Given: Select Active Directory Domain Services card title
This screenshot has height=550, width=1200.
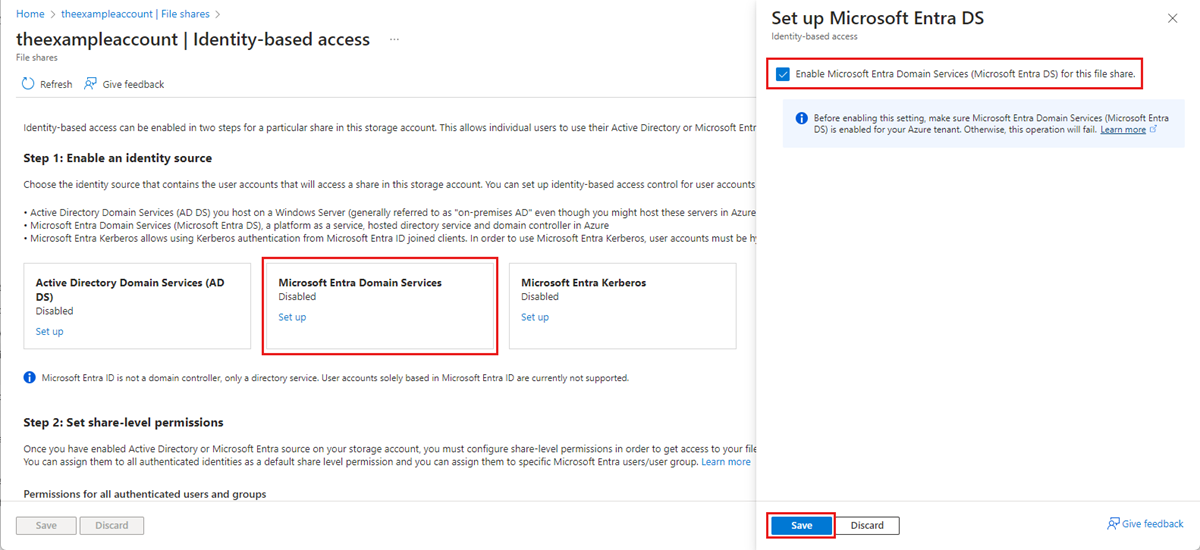Looking at the screenshot, I should (x=130, y=290).
